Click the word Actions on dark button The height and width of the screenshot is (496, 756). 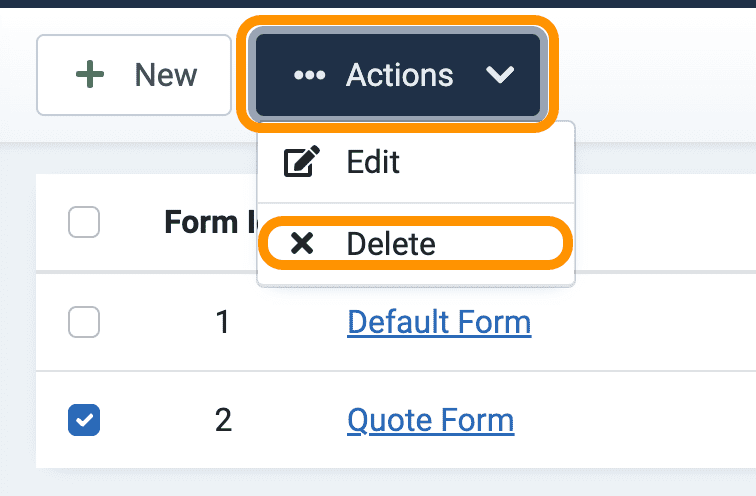point(400,75)
